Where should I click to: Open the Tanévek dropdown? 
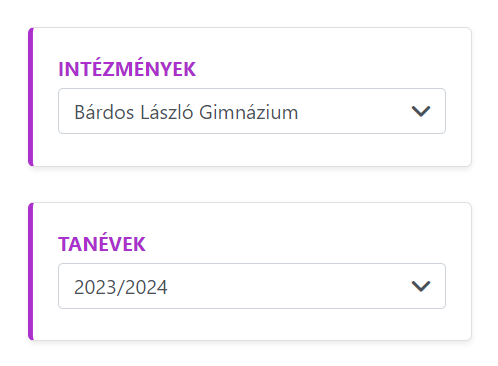[x=252, y=286]
